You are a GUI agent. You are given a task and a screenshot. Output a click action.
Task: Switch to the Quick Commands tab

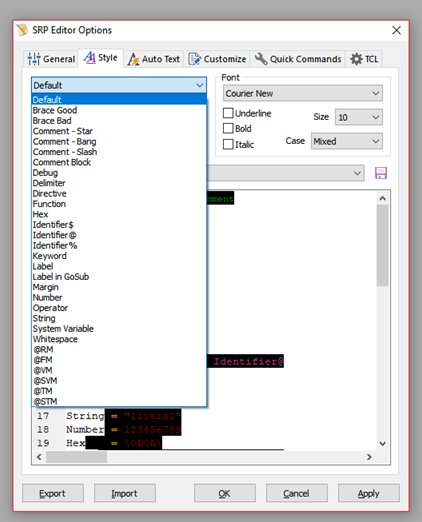298,59
